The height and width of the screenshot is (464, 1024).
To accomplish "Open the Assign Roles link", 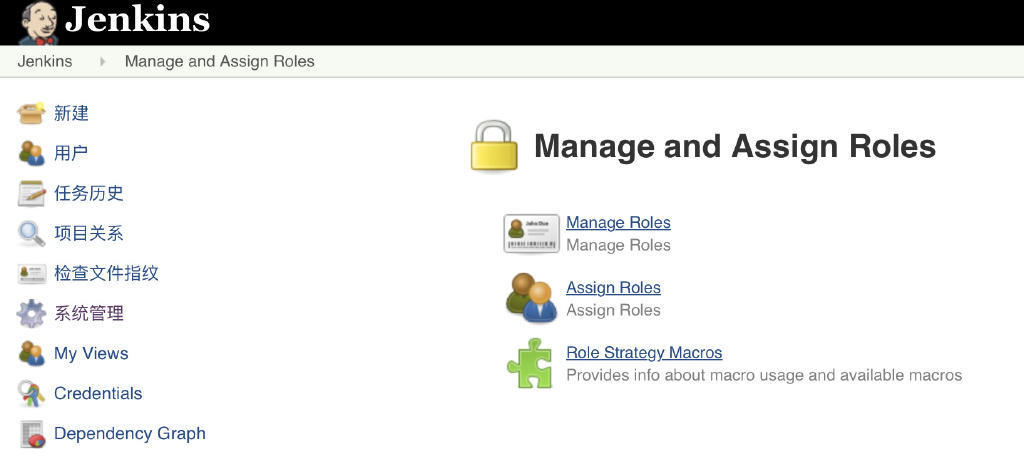I will pyautogui.click(x=613, y=288).
